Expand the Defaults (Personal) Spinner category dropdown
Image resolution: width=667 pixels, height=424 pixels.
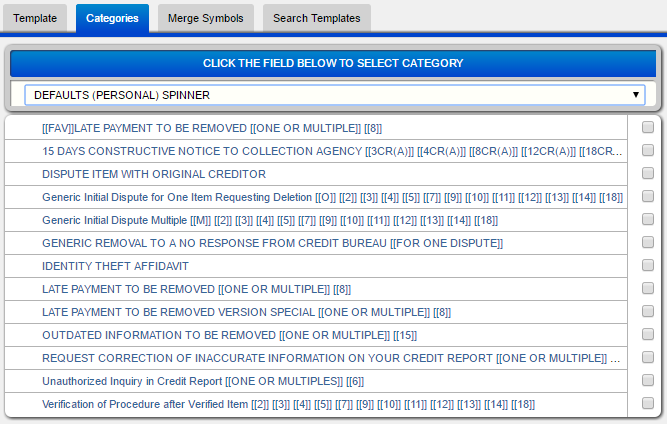333,95
